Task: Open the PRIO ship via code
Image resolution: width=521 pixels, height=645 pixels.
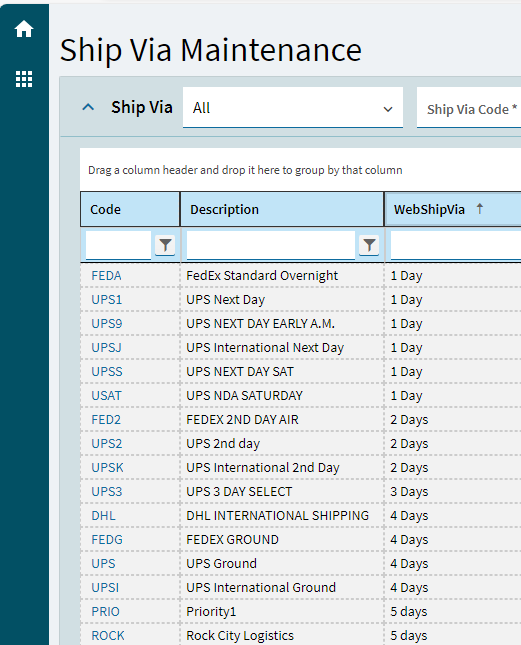Action: click(x=105, y=612)
